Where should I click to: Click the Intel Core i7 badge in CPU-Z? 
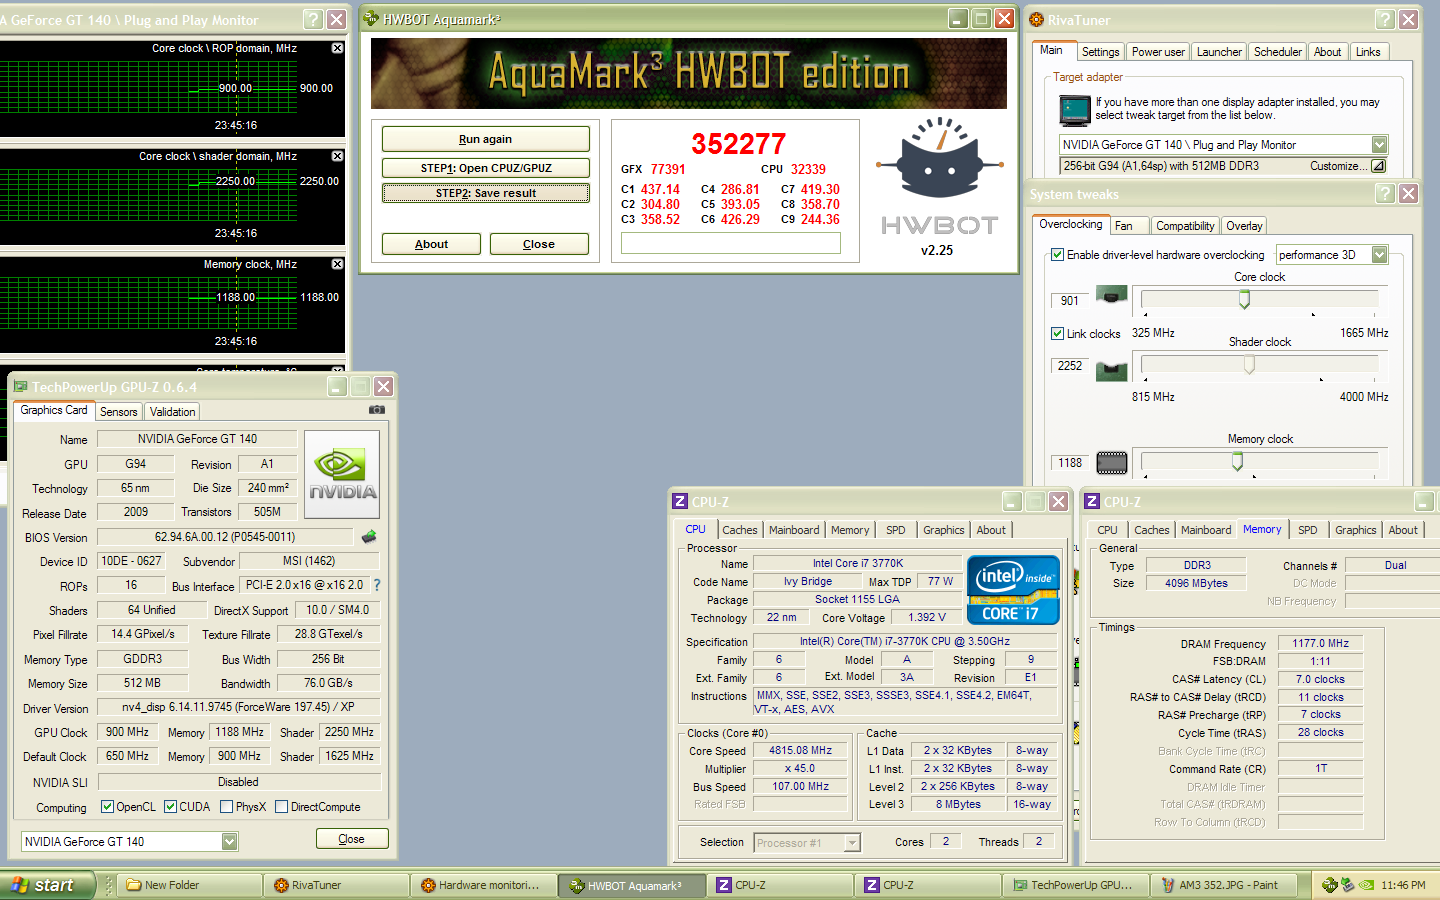point(1013,590)
